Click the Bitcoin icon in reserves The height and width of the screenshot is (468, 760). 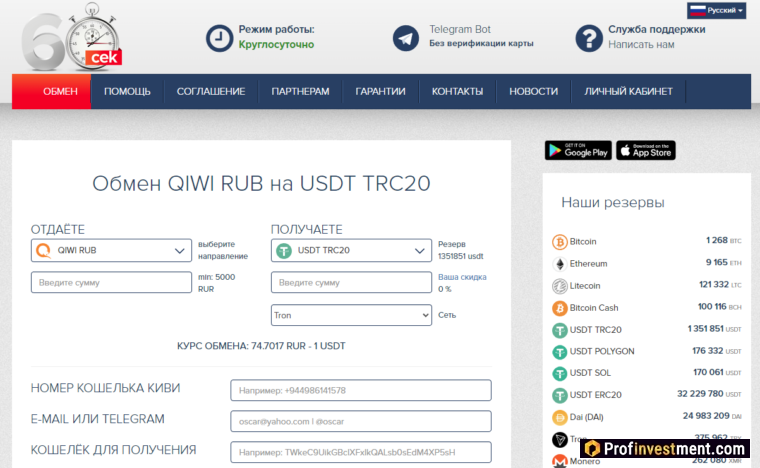[559, 241]
